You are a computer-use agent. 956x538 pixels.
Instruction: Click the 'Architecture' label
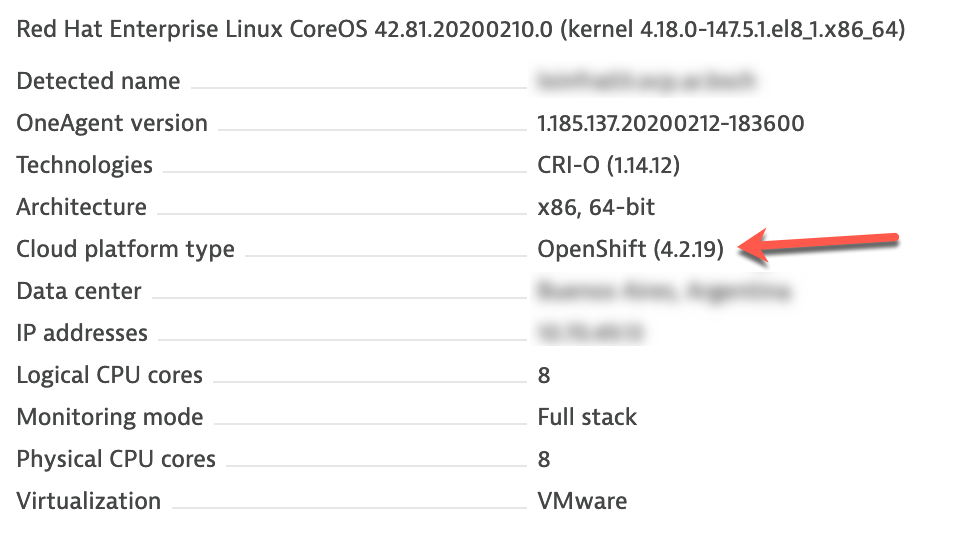point(81,207)
